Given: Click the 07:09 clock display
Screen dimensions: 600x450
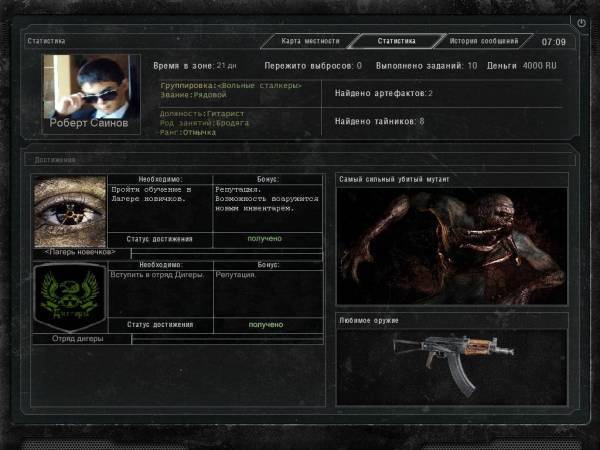Looking at the screenshot, I should tap(553, 42).
